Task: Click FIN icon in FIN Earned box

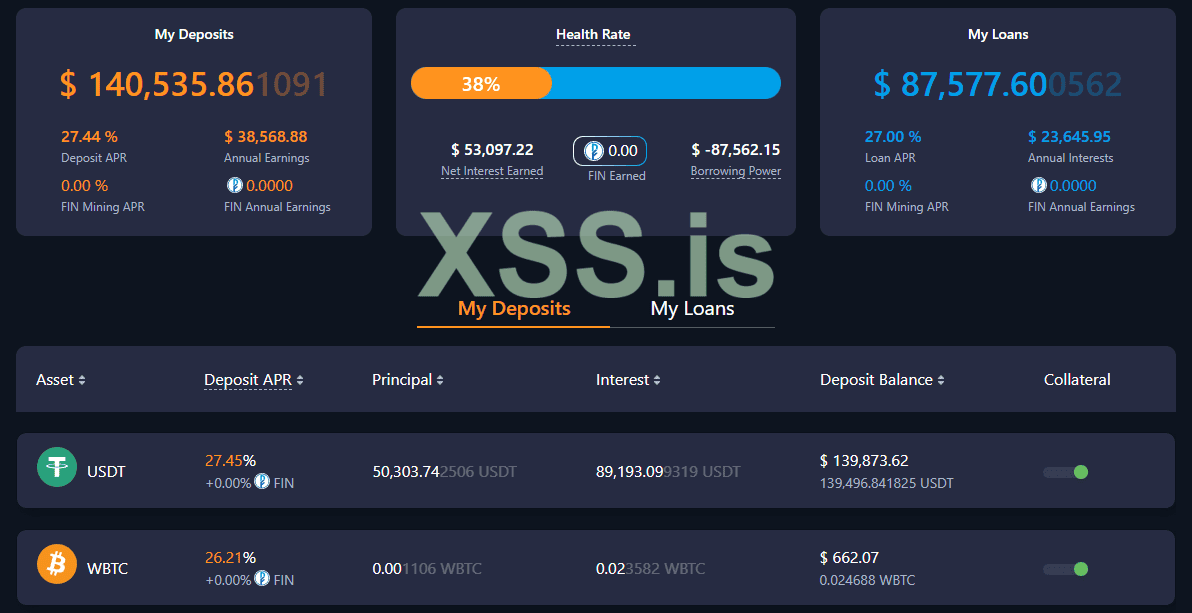Action: pyautogui.click(x=594, y=151)
